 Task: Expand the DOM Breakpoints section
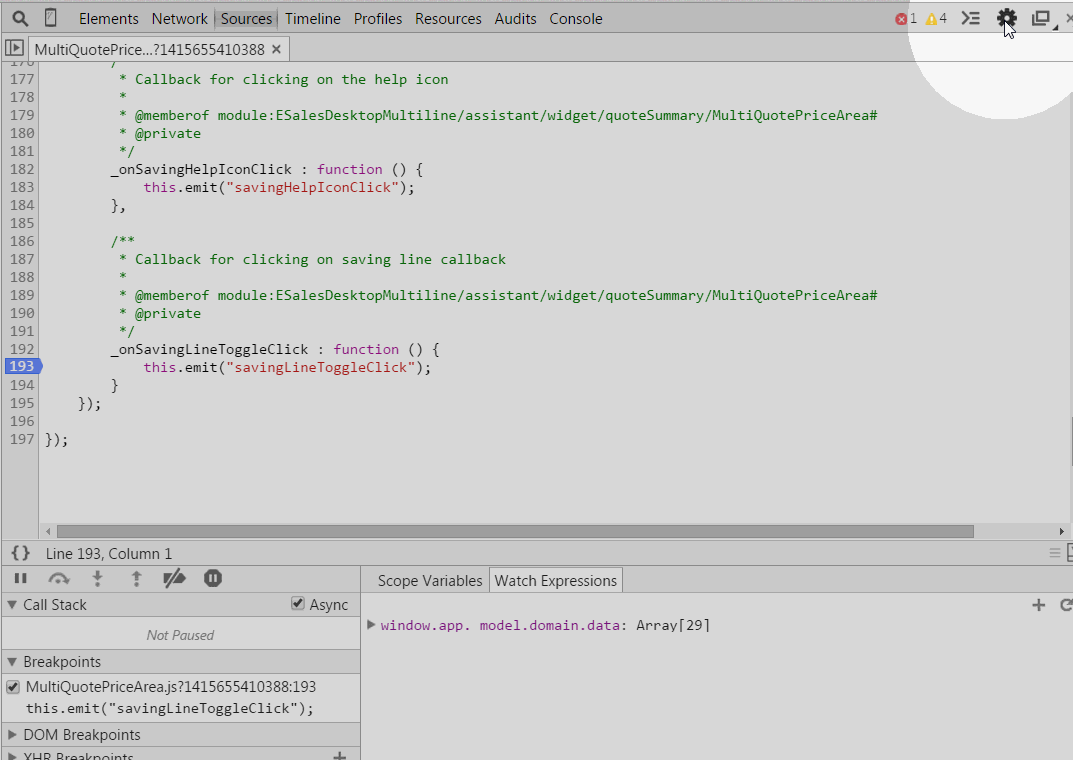click(12, 735)
